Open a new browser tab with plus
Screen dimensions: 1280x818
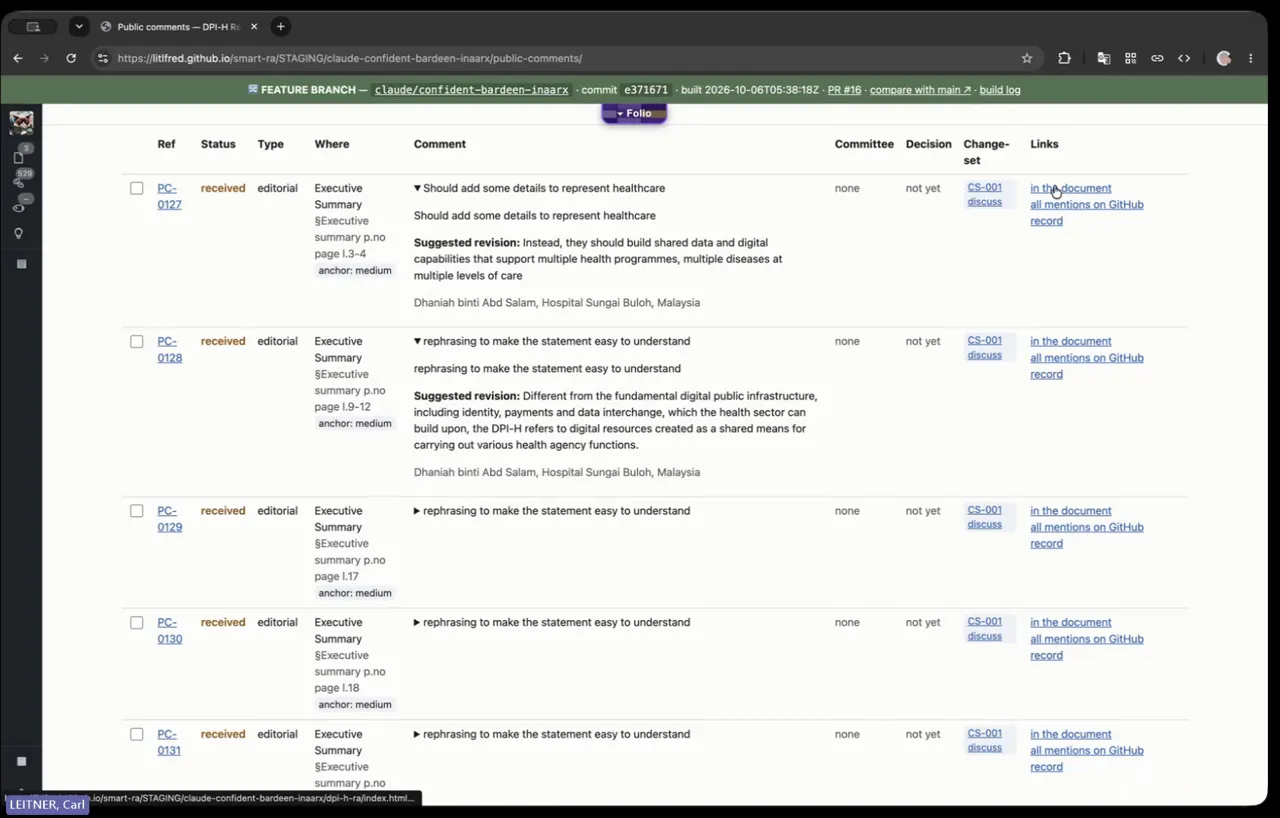coord(281,27)
